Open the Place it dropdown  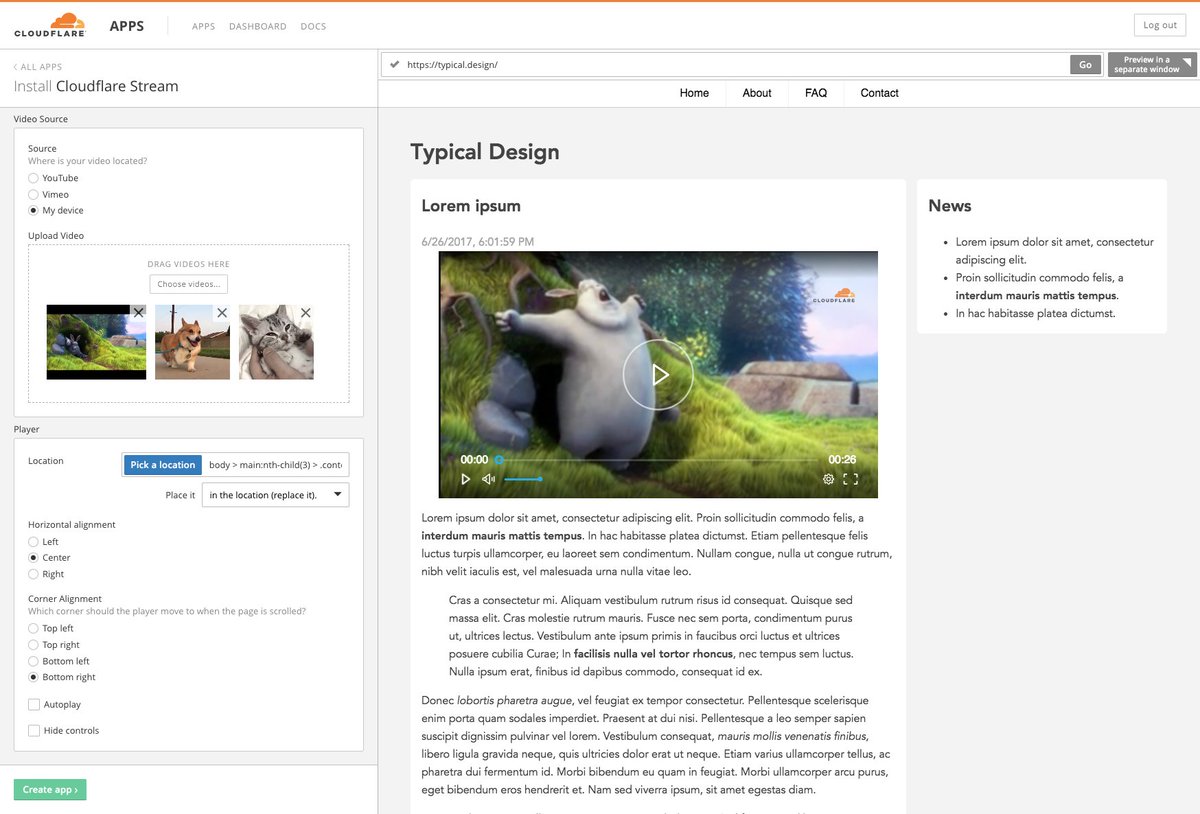[276, 495]
